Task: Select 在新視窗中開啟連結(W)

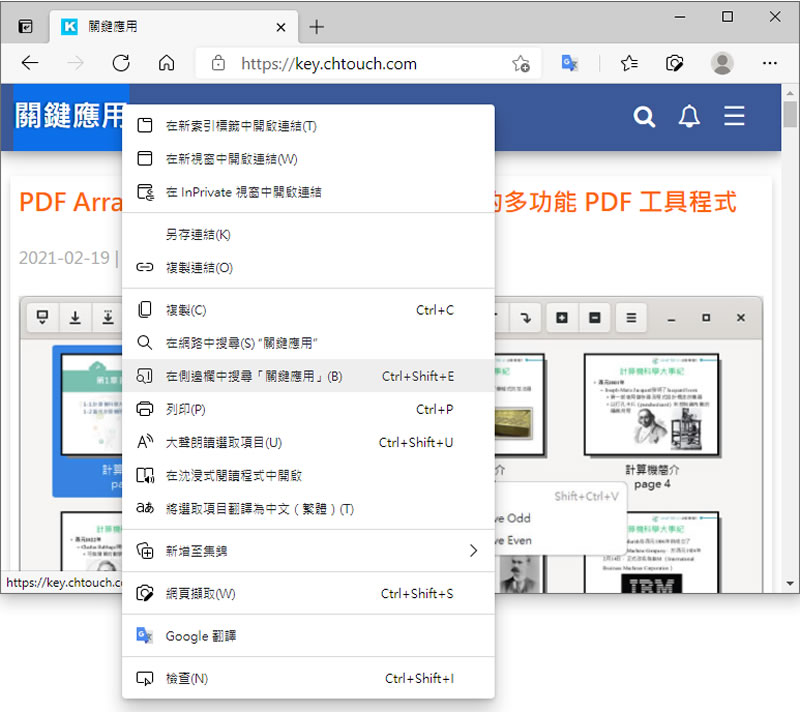Action: [x=308, y=159]
